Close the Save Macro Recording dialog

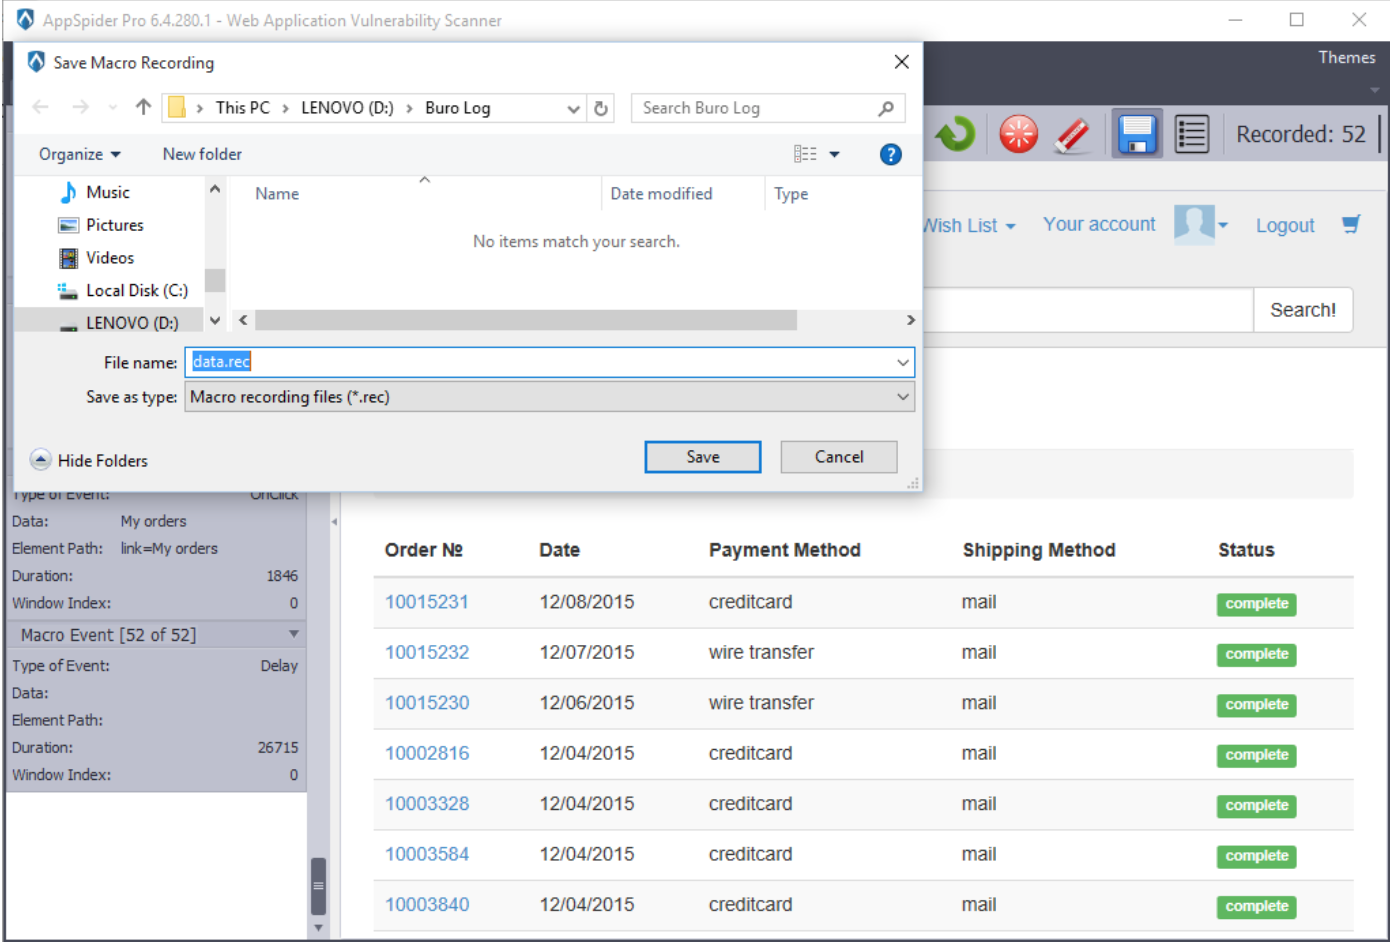point(901,62)
